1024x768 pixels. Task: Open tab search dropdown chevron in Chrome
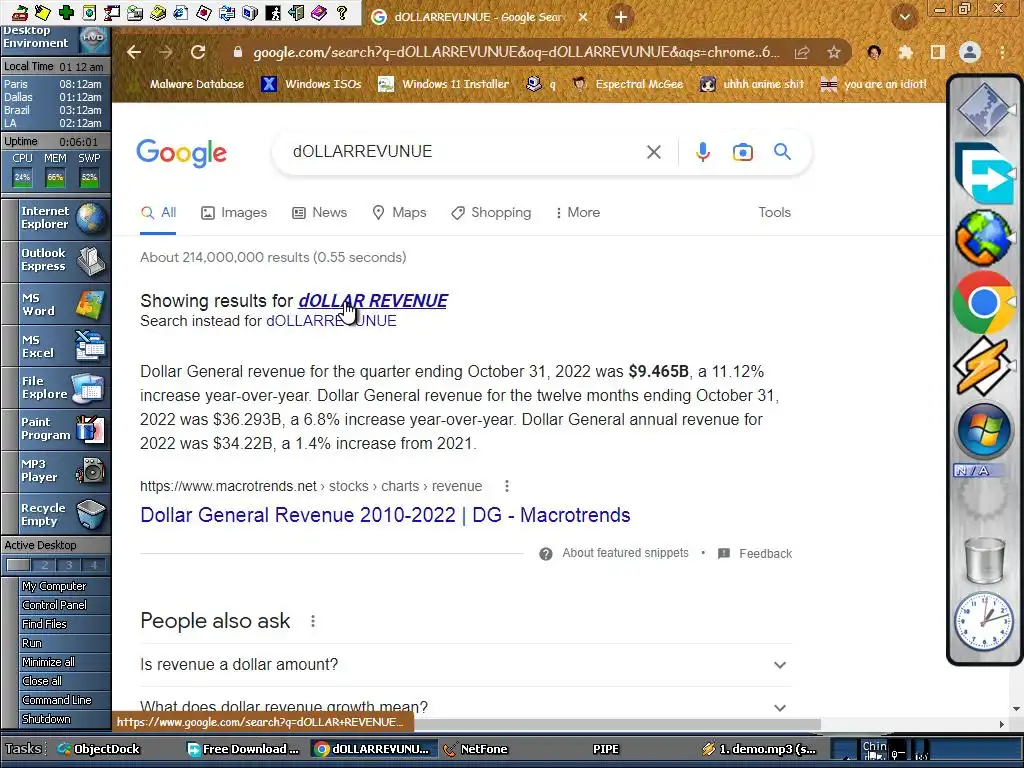905,17
